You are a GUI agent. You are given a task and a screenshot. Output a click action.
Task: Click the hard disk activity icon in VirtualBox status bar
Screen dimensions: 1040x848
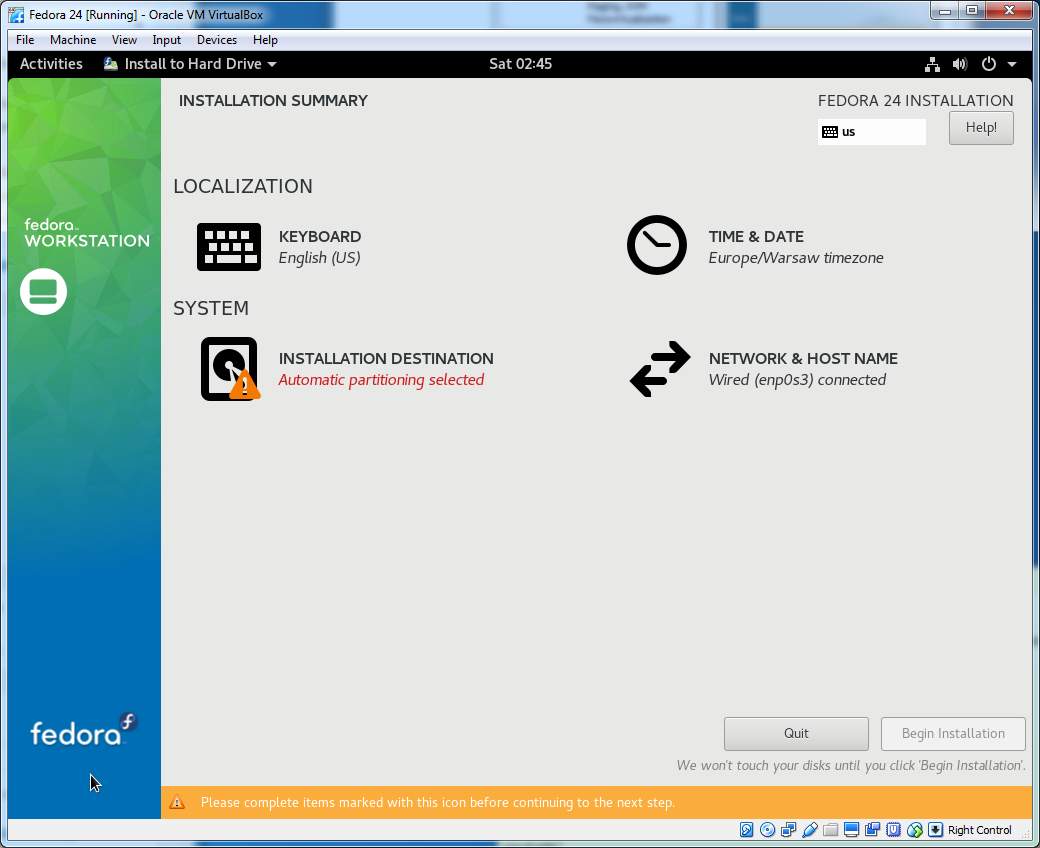pyautogui.click(x=746, y=829)
